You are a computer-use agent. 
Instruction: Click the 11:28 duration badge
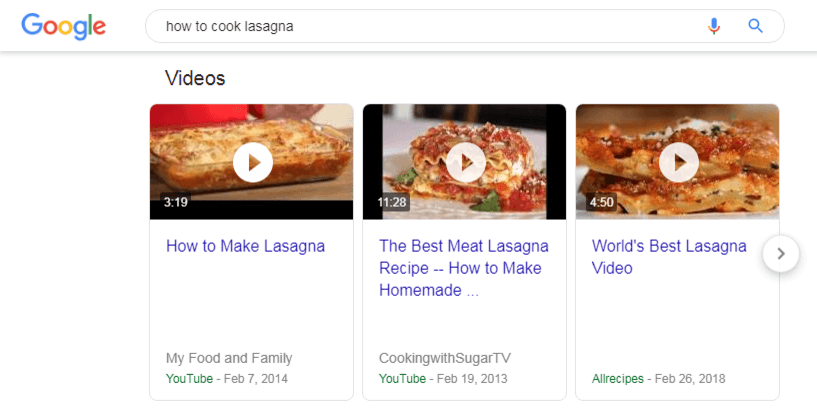coord(392,202)
